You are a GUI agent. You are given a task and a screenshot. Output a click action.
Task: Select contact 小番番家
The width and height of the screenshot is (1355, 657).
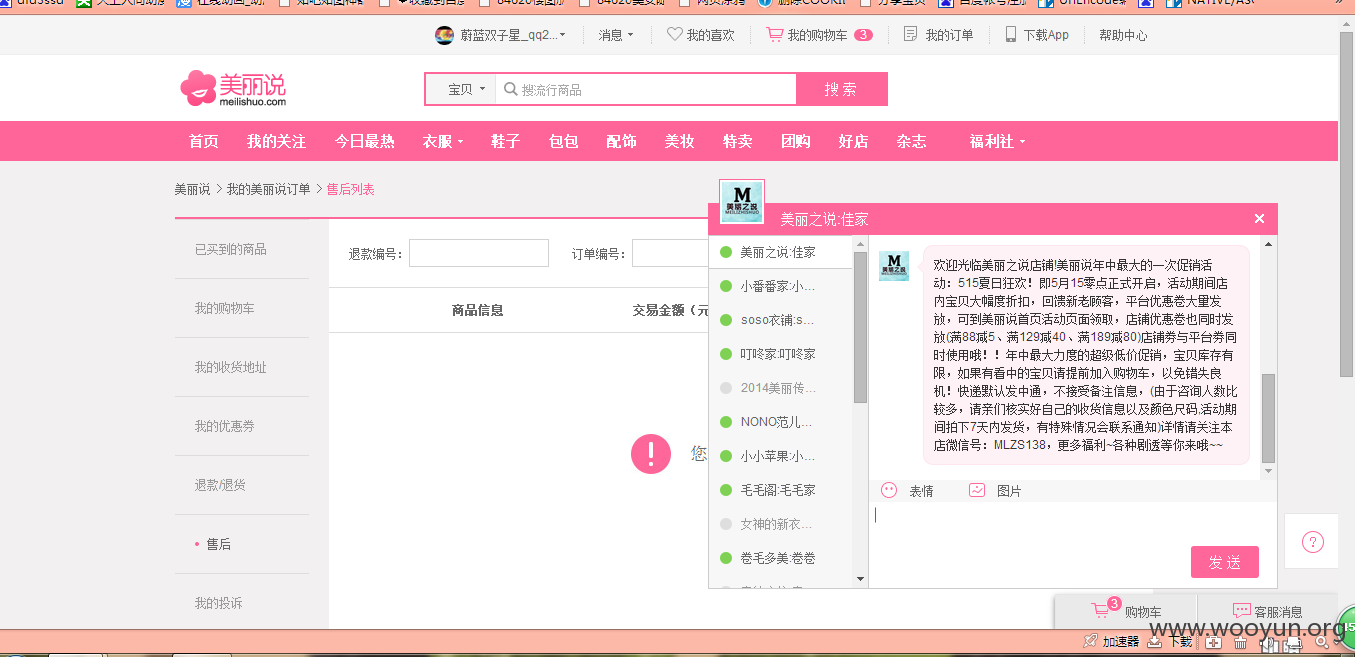(781, 286)
